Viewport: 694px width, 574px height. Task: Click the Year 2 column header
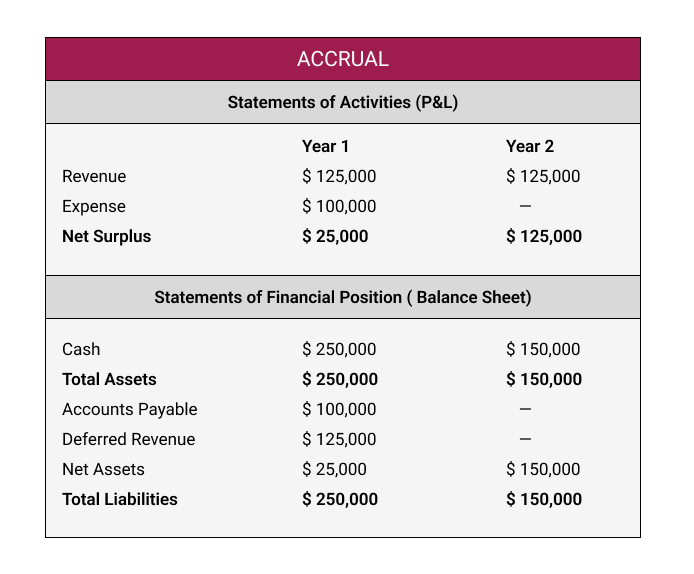pyautogui.click(x=529, y=146)
